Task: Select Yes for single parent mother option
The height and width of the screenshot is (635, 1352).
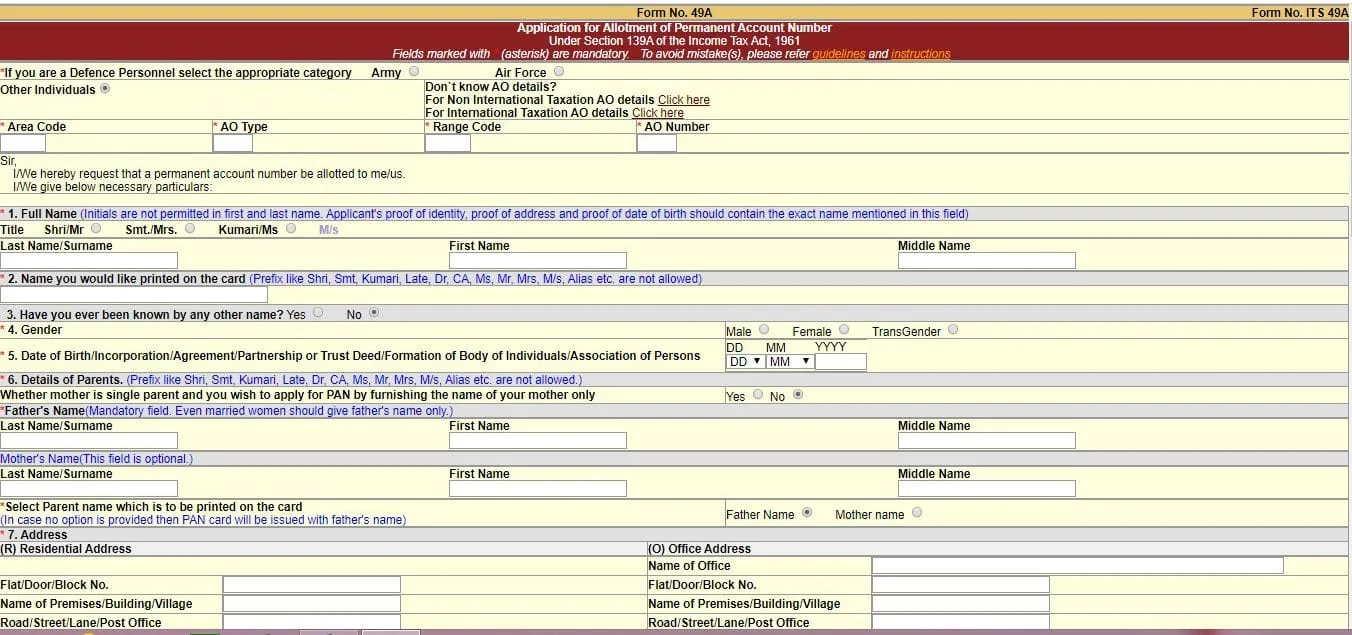Action: coord(758,395)
